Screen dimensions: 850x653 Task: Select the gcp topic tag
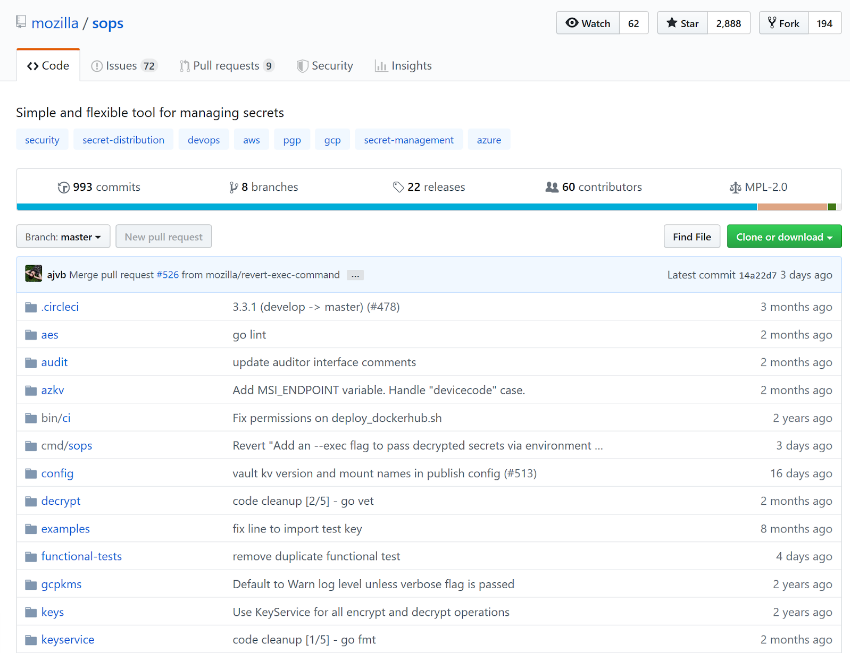click(x=332, y=140)
